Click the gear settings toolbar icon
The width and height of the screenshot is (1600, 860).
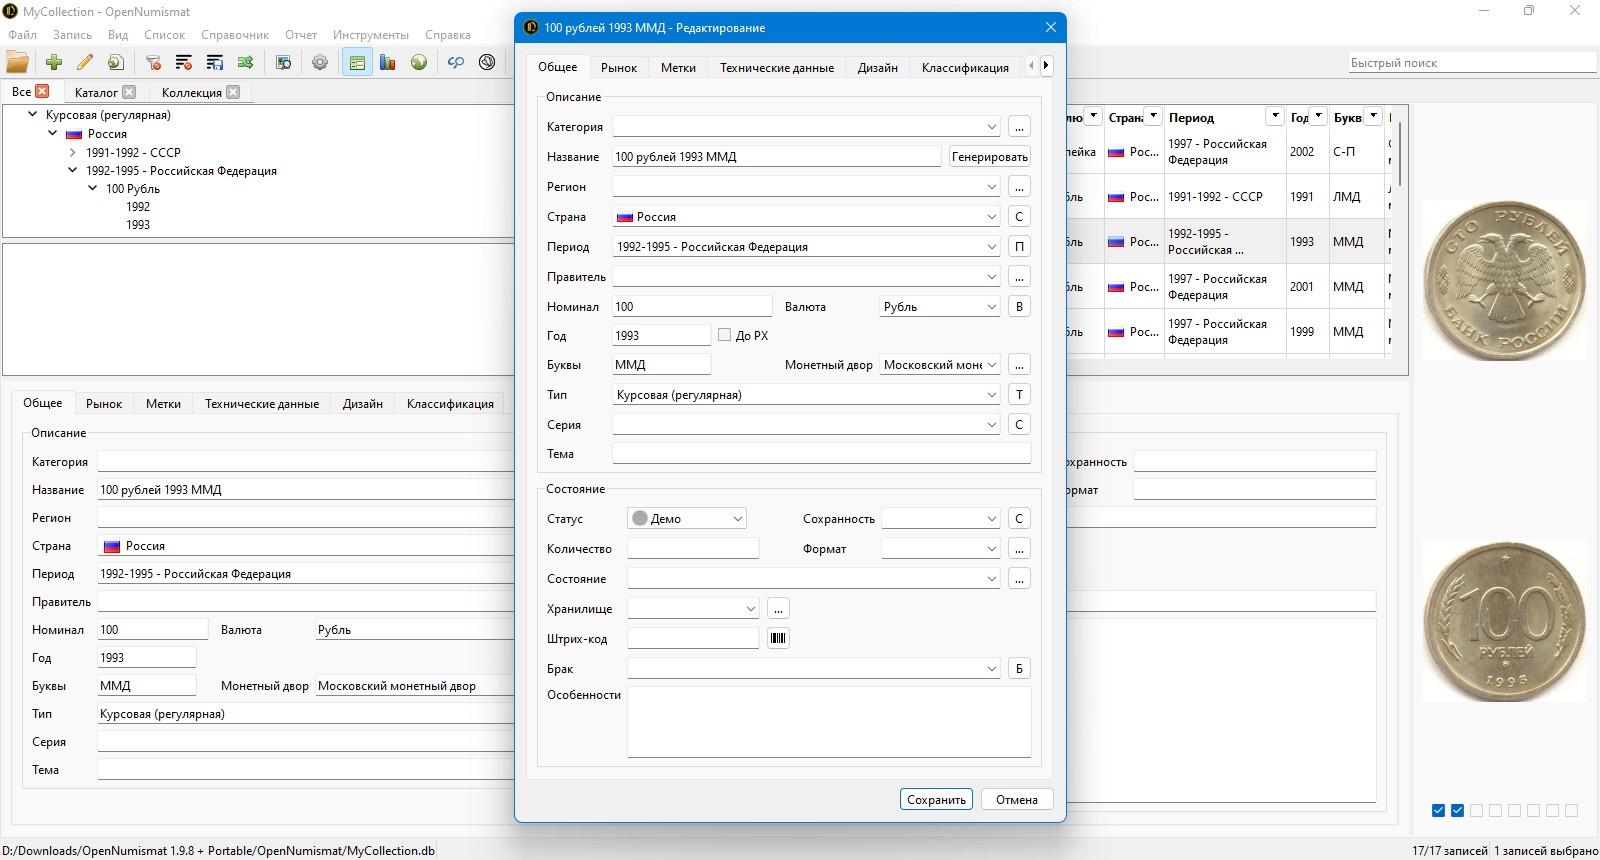320,62
